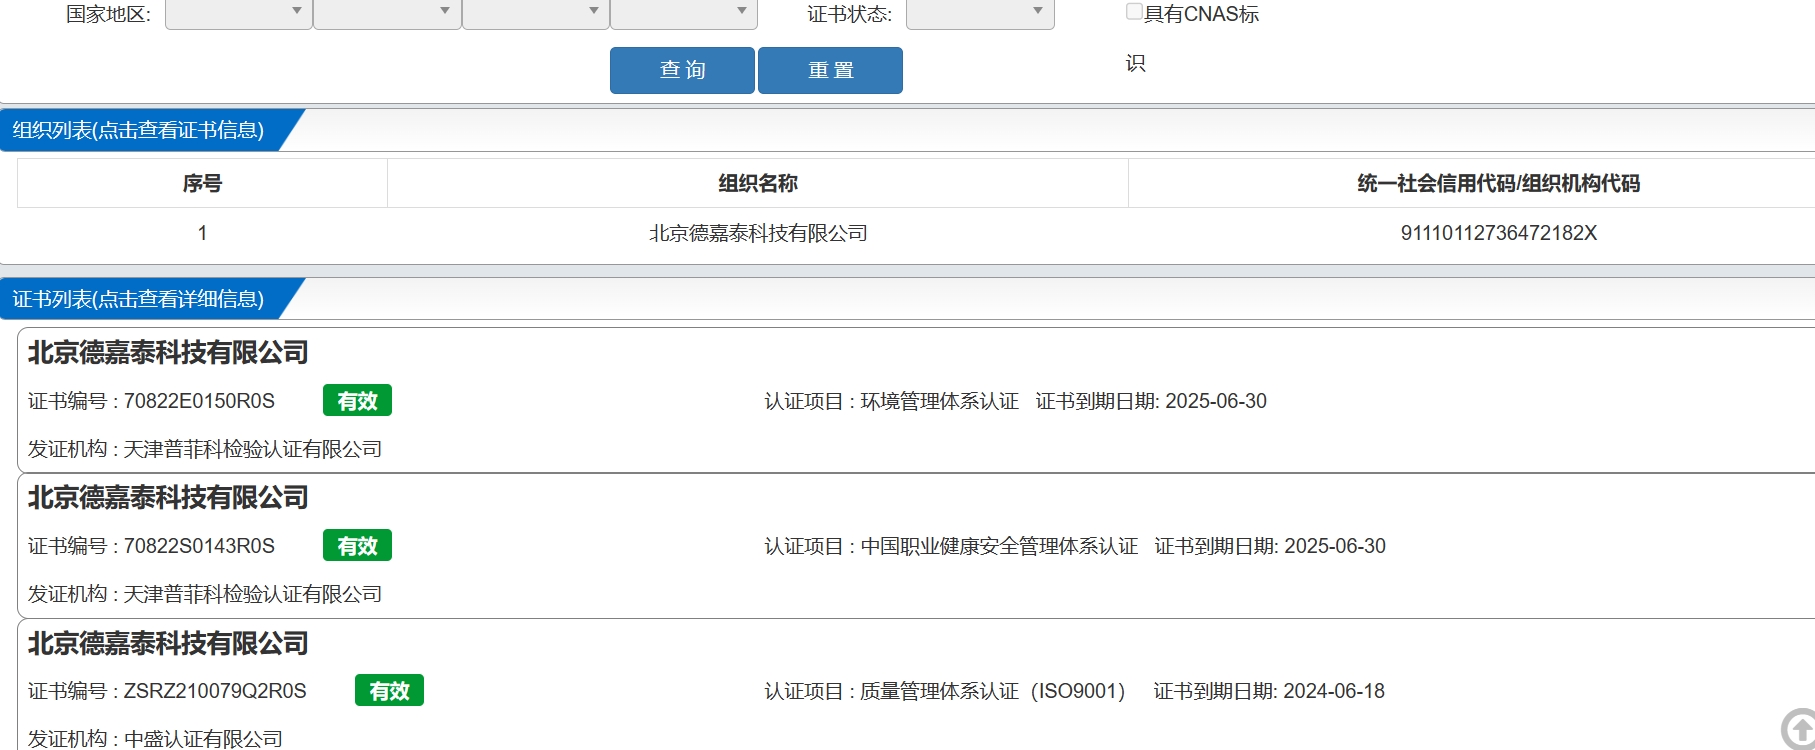Image resolution: width=1815 pixels, height=750 pixels.
Task: Click 有效 badge for certificate 70822E0150R0S
Action: click(357, 400)
